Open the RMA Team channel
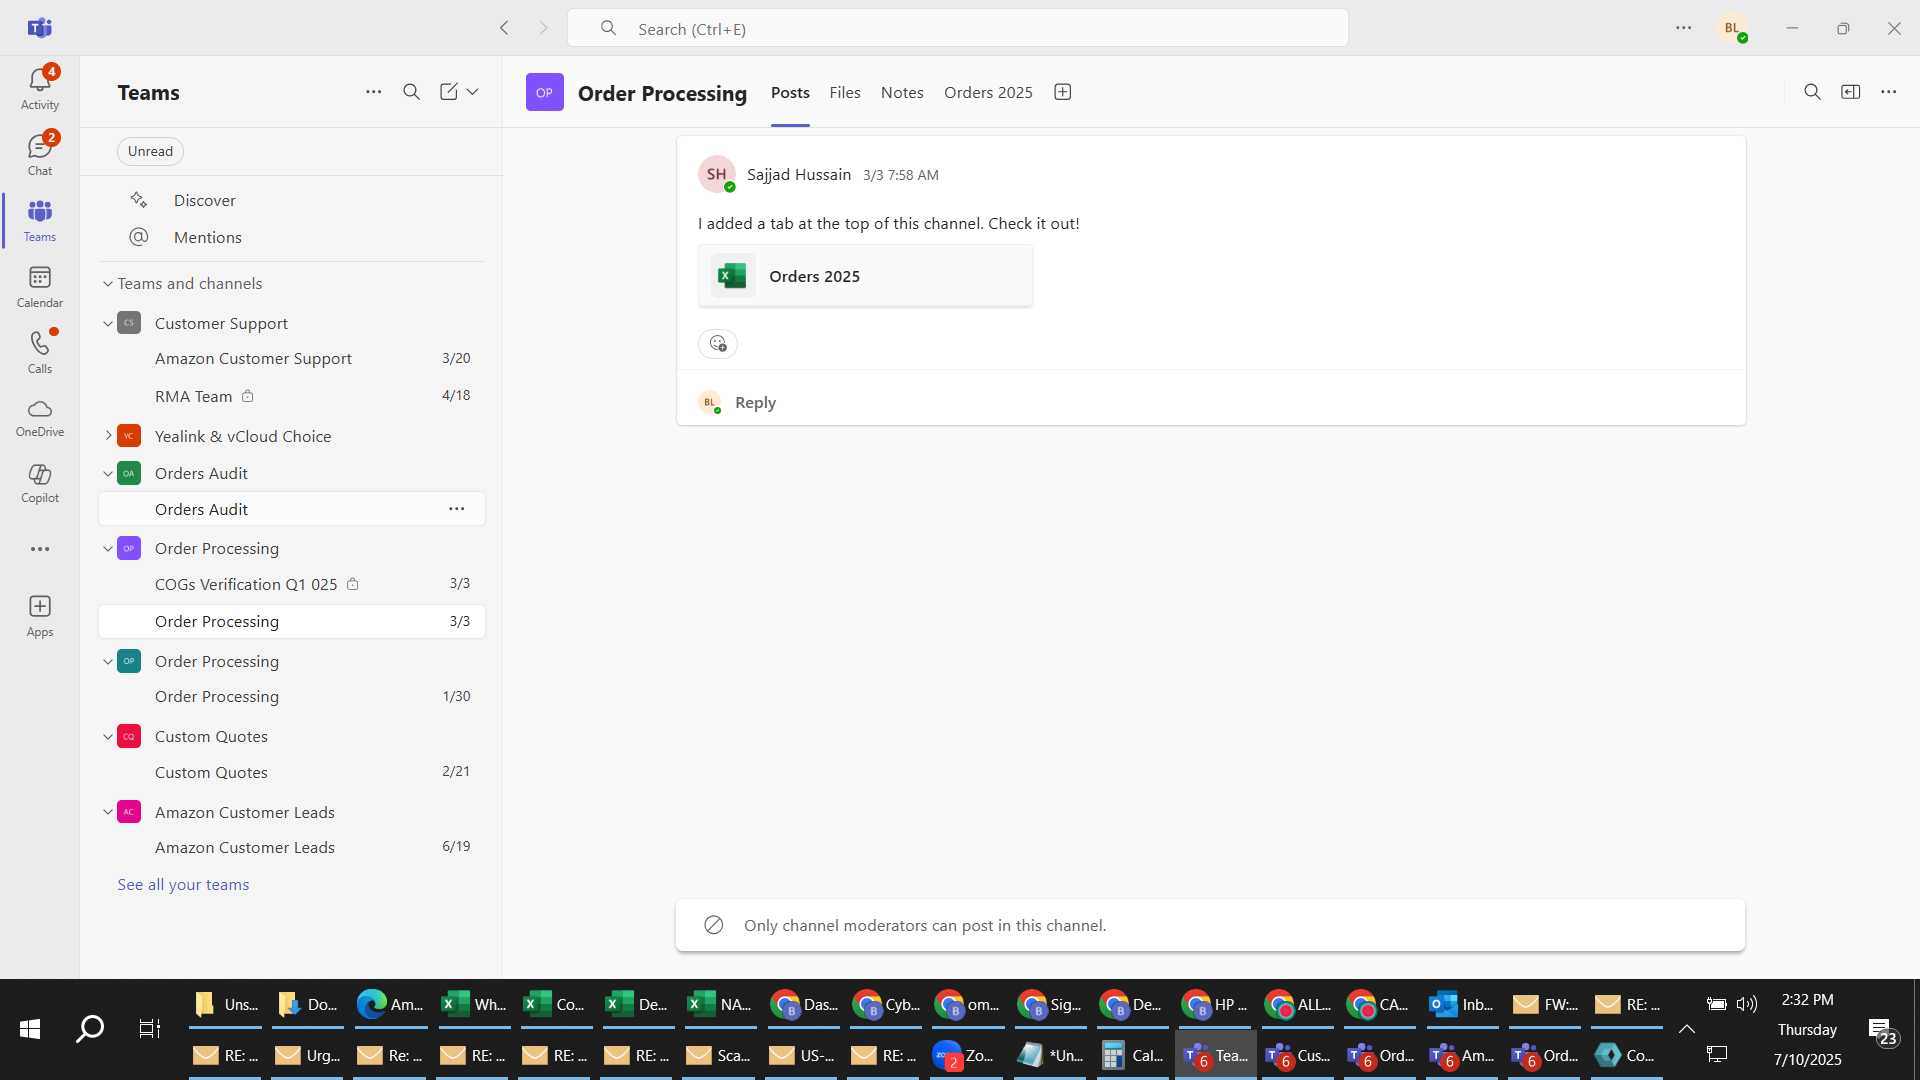Viewport: 1920px width, 1080px height. (292, 396)
